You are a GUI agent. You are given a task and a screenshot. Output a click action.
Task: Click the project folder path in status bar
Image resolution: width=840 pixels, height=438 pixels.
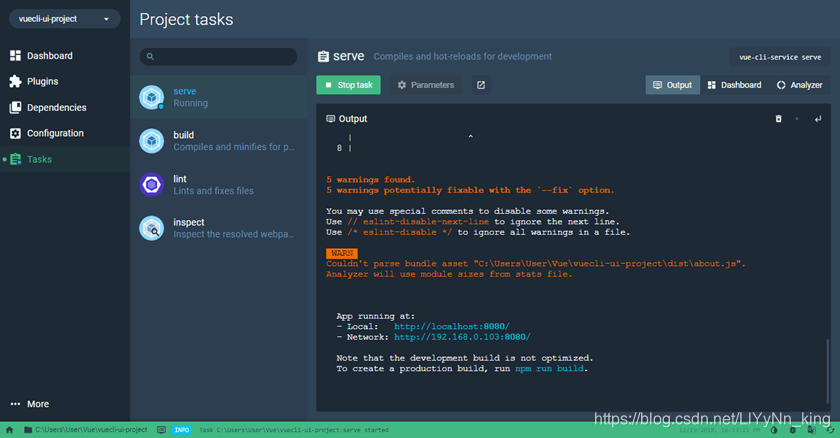pos(86,429)
